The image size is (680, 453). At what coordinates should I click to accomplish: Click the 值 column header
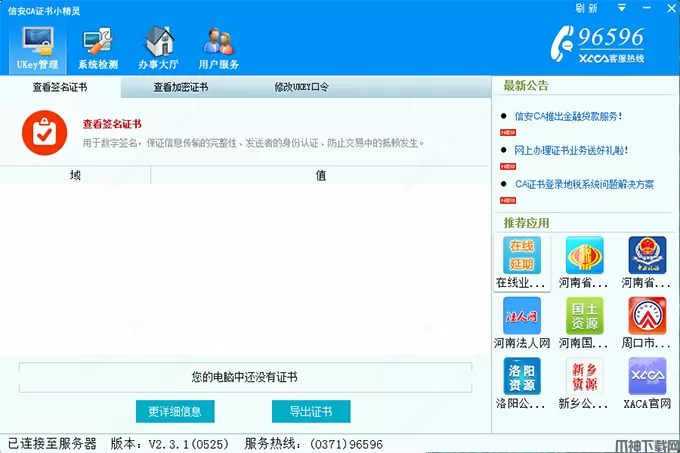click(x=320, y=175)
